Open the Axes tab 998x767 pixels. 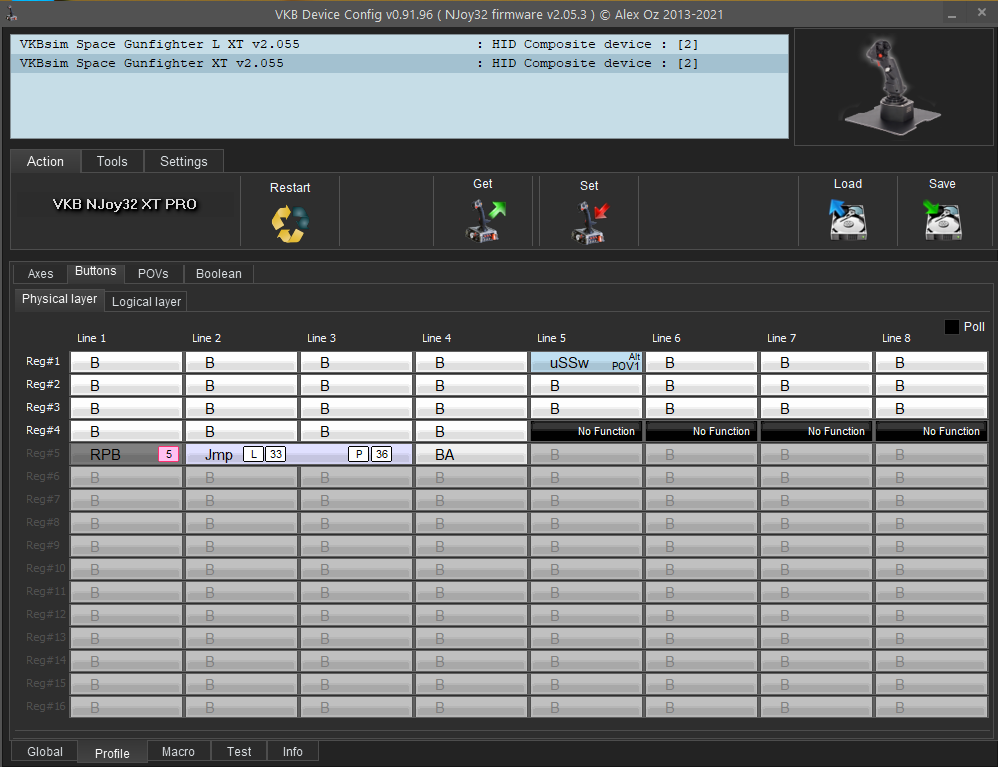pos(41,273)
